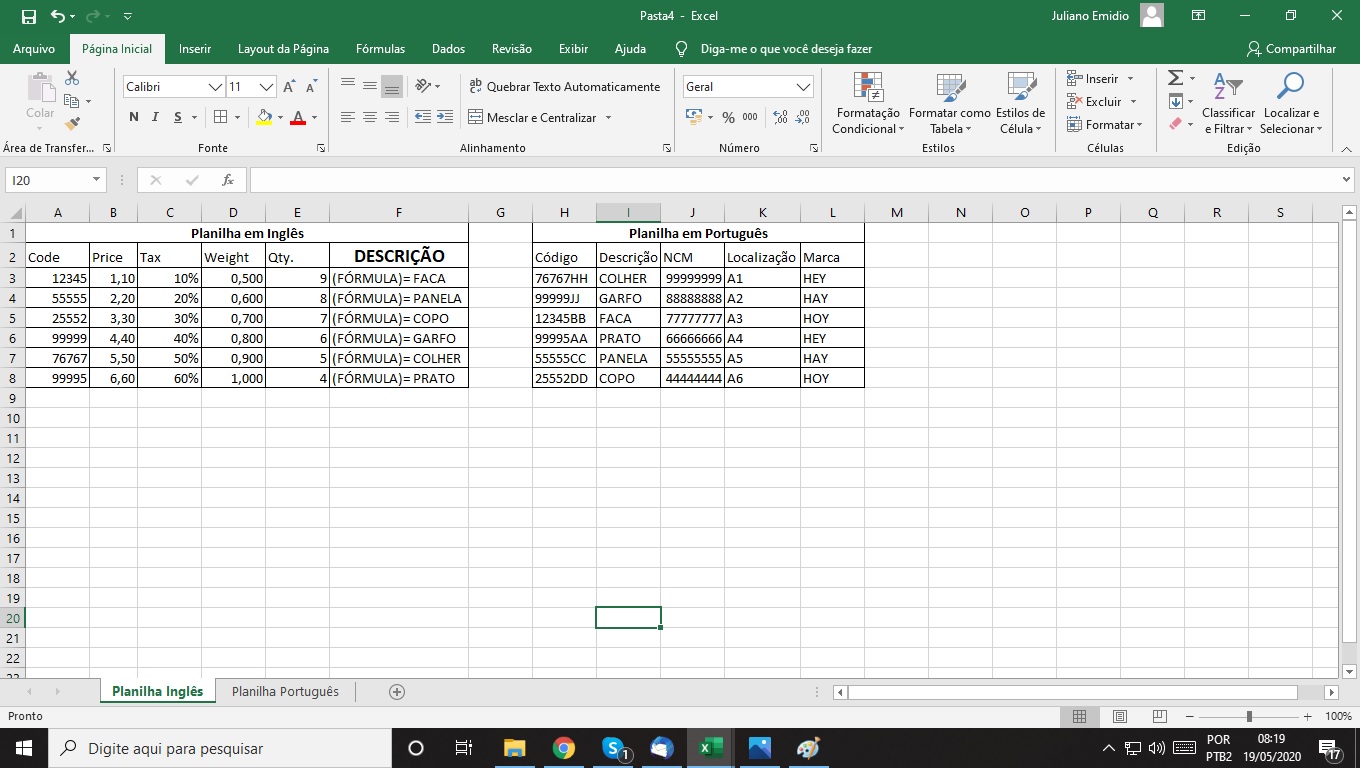Open File Explorer from taskbar

[x=514, y=748]
